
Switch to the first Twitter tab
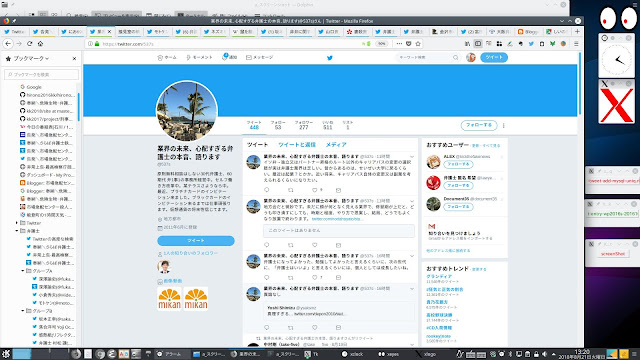tap(14, 31)
